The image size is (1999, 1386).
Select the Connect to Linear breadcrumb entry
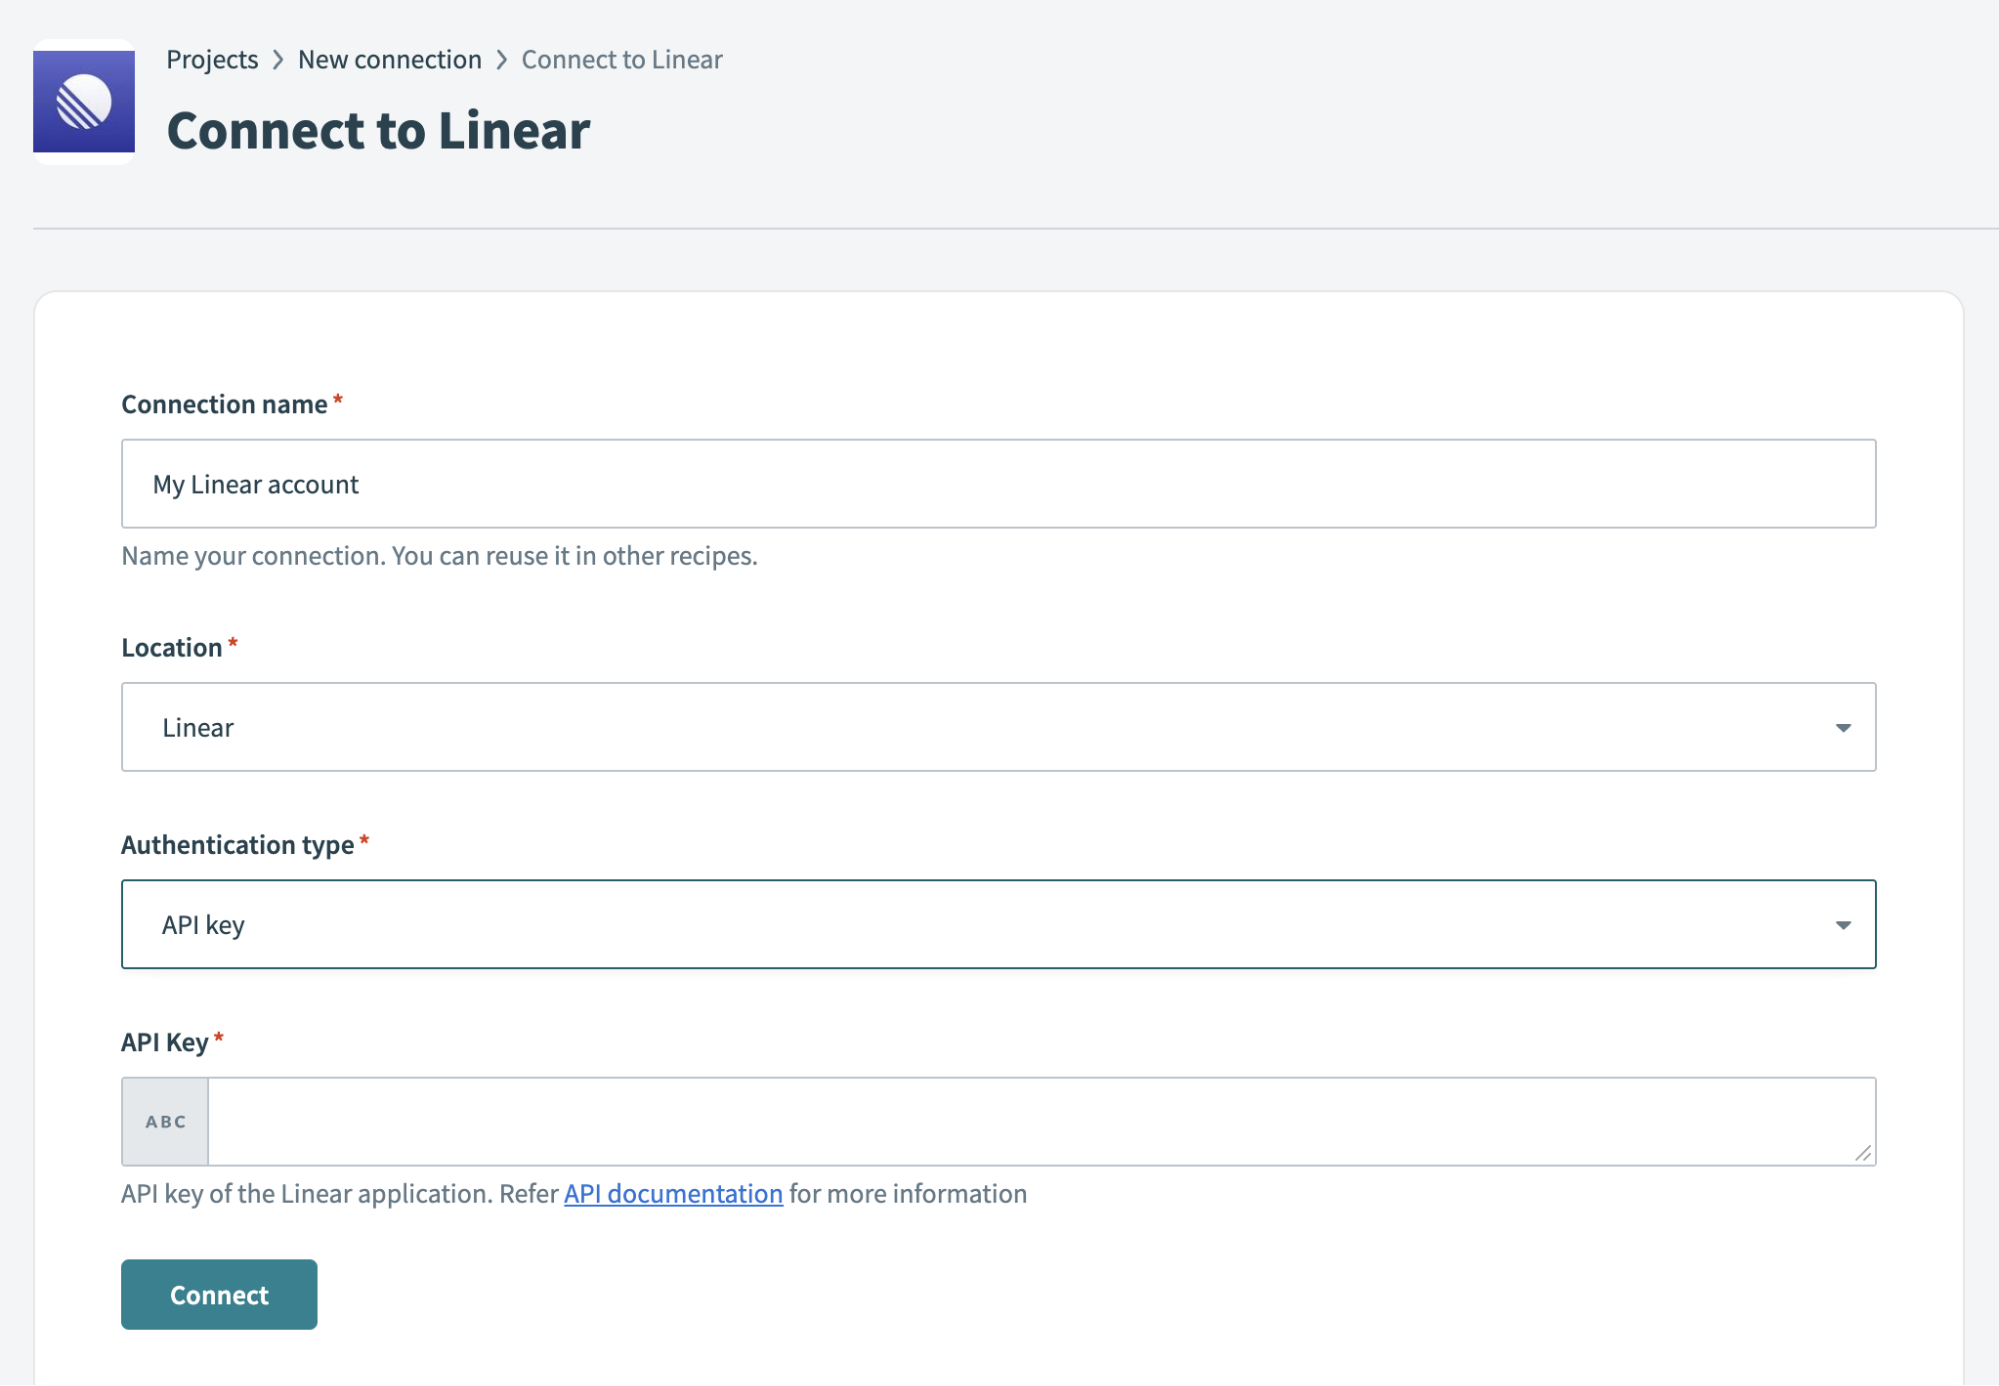[x=621, y=59]
